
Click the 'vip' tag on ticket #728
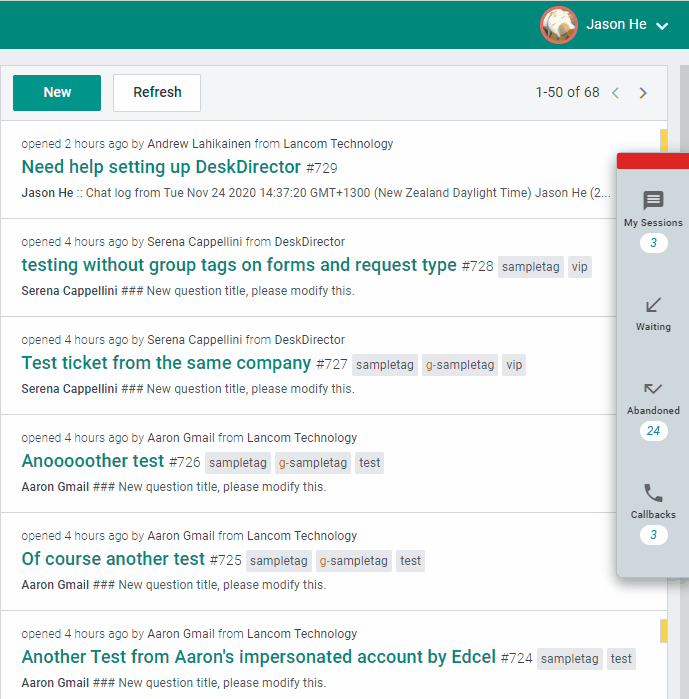(580, 267)
